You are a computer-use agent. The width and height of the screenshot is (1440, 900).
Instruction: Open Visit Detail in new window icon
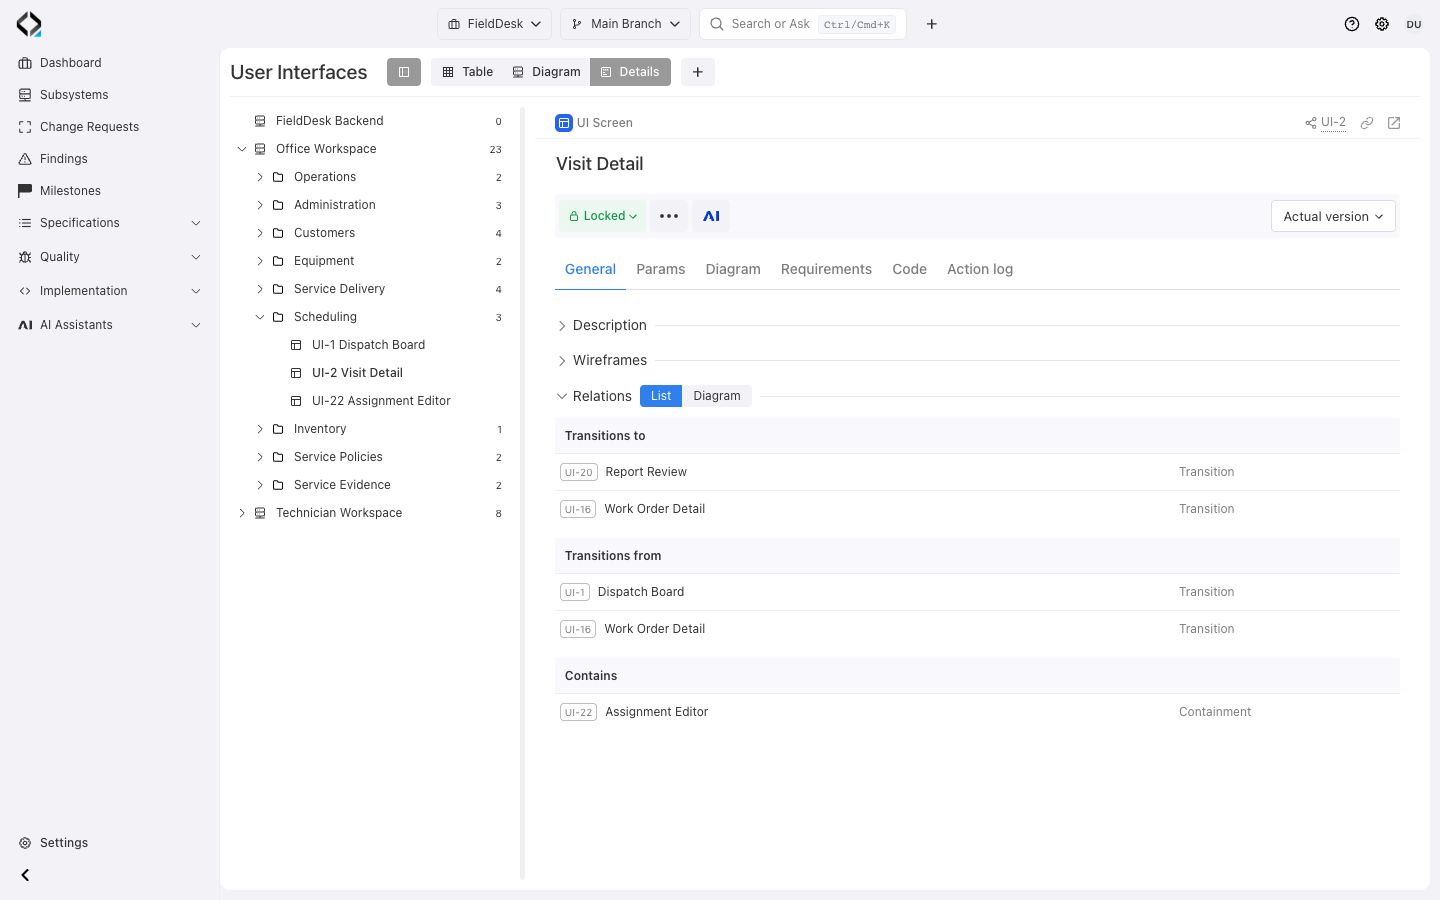pyautogui.click(x=1394, y=123)
